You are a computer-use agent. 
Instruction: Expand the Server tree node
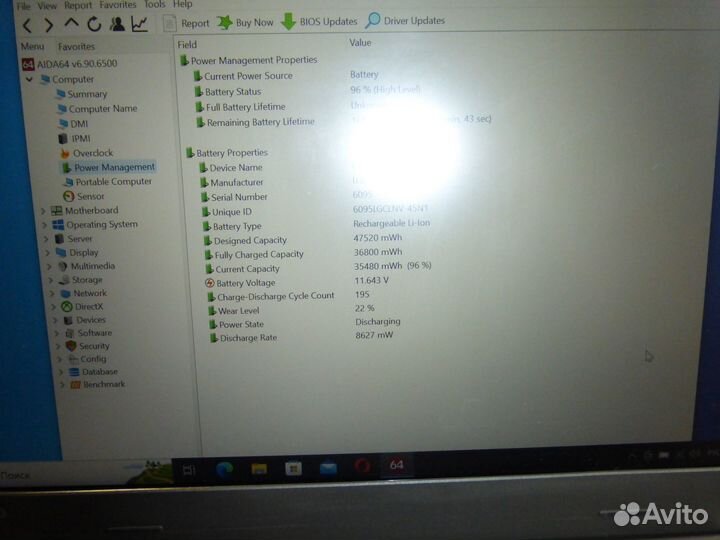pyautogui.click(x=46, y=239)
